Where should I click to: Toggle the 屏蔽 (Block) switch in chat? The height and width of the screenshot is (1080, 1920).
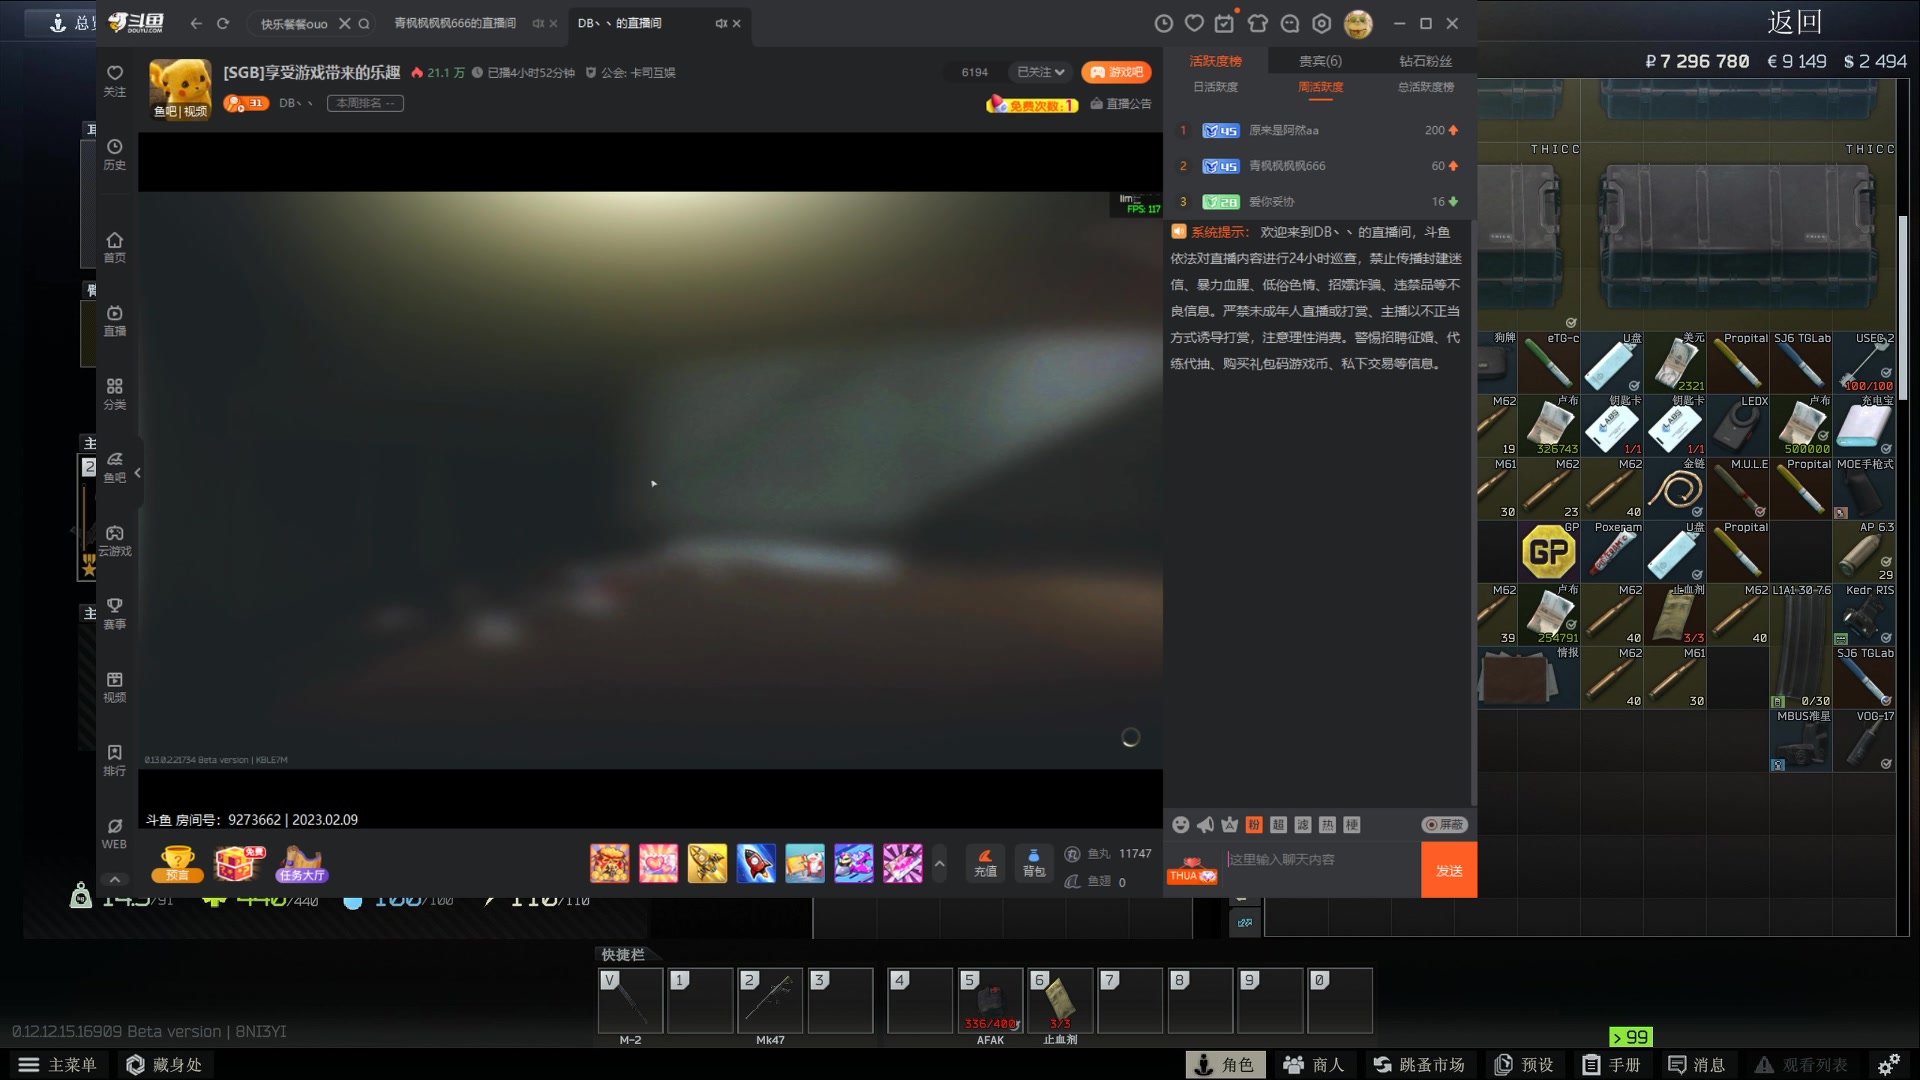[x=1444, y=824]
